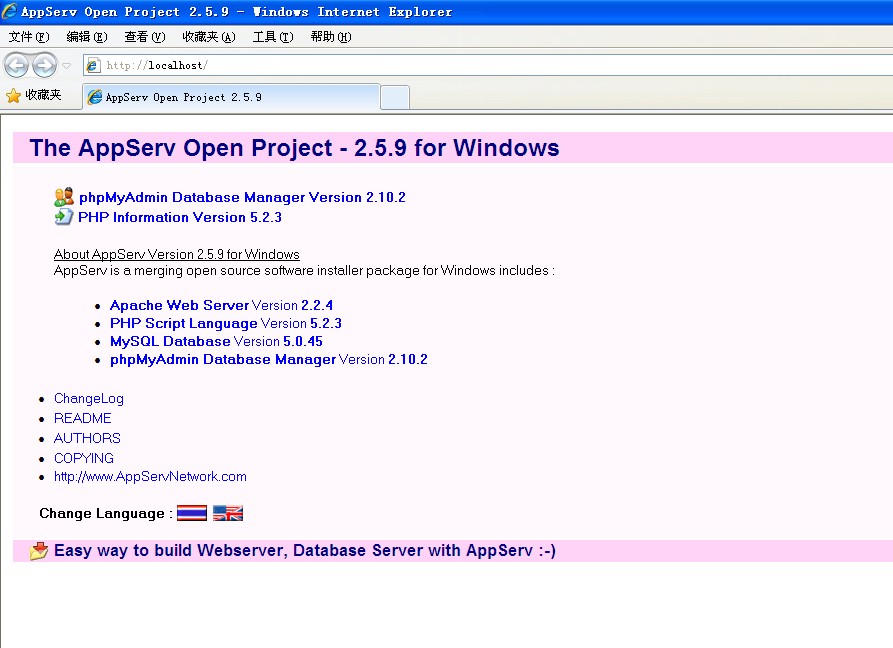This screenshot has height=648, width=893.
Task: Open a new blank tab
Action: click(395, 97)
